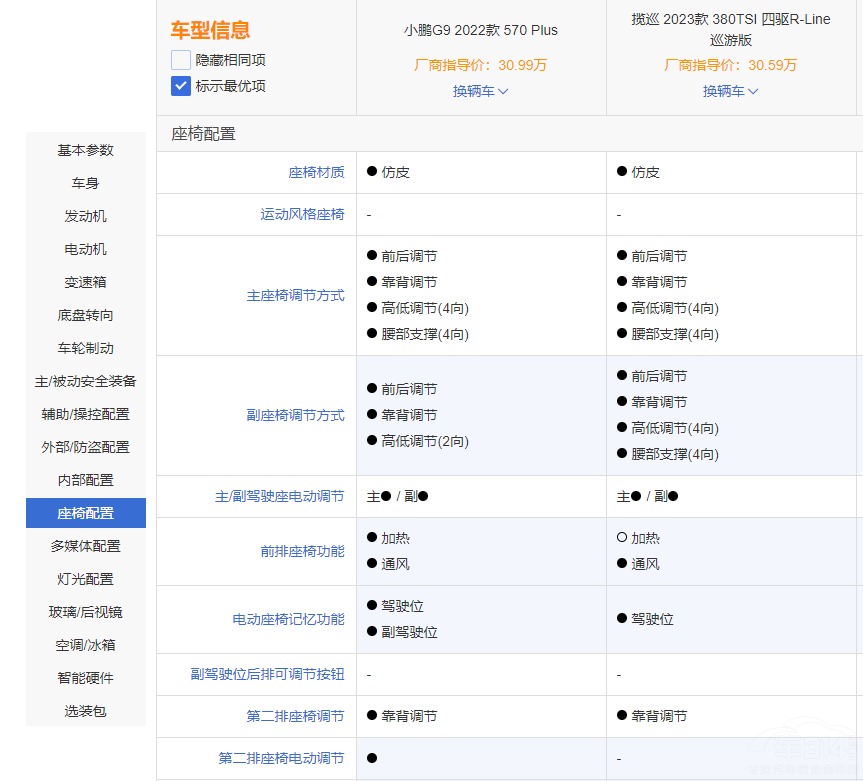The width and height of the screenshot is (863, 781).
Task: Open the 运动风格座椅 parameter link
Action: 302,214
